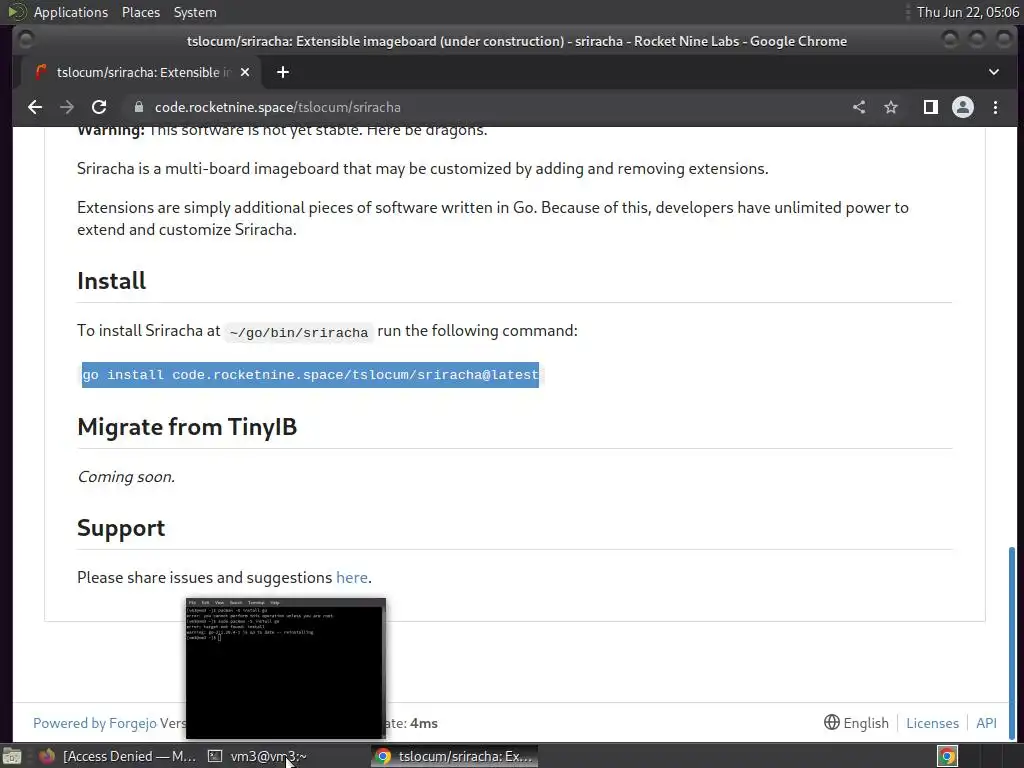1024x768 pixels.
Task: Click Chrome icon in the taskbar tray
Action: click(x=948, y=756)
